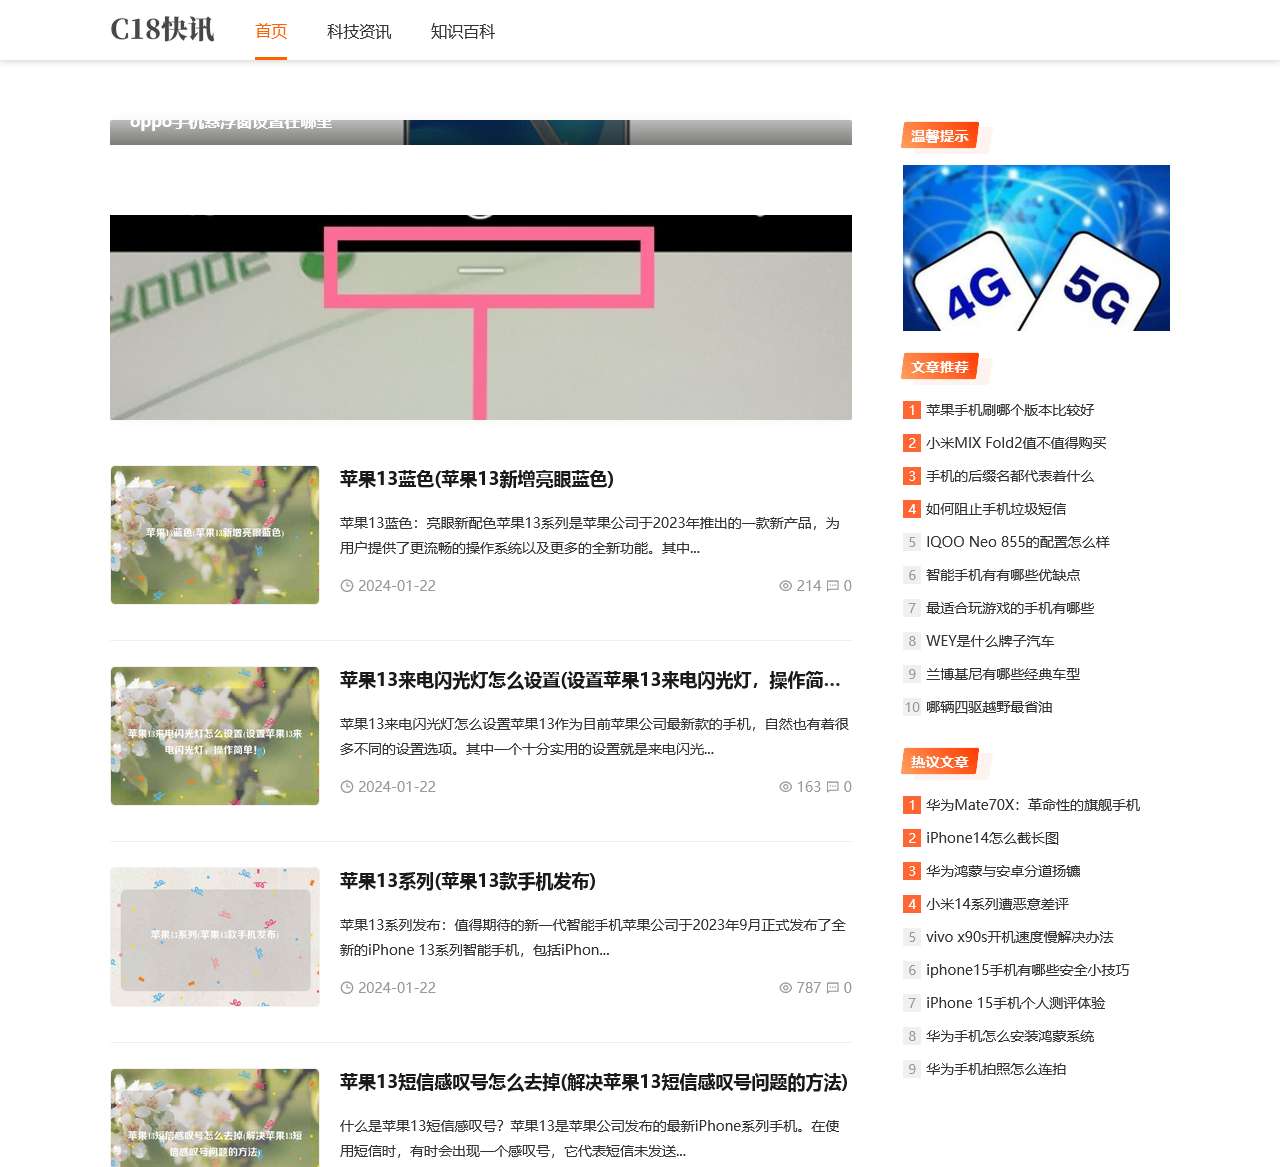Open hot article 华为鸿蒙与安卓分道扬镳
Image resolution: width=1280 pixels, height=1167 pixels.
1003,871
